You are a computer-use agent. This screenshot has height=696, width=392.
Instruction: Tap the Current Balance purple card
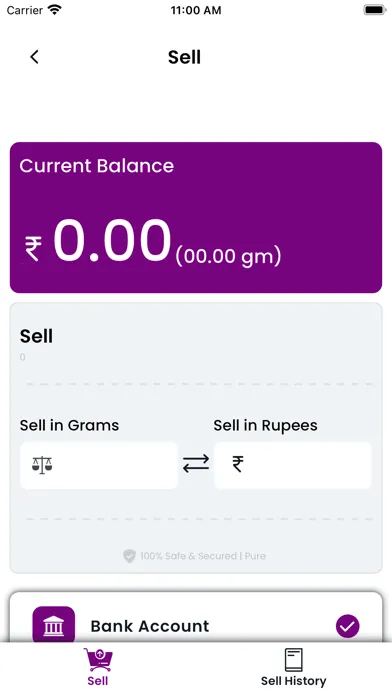click(196, 218)
